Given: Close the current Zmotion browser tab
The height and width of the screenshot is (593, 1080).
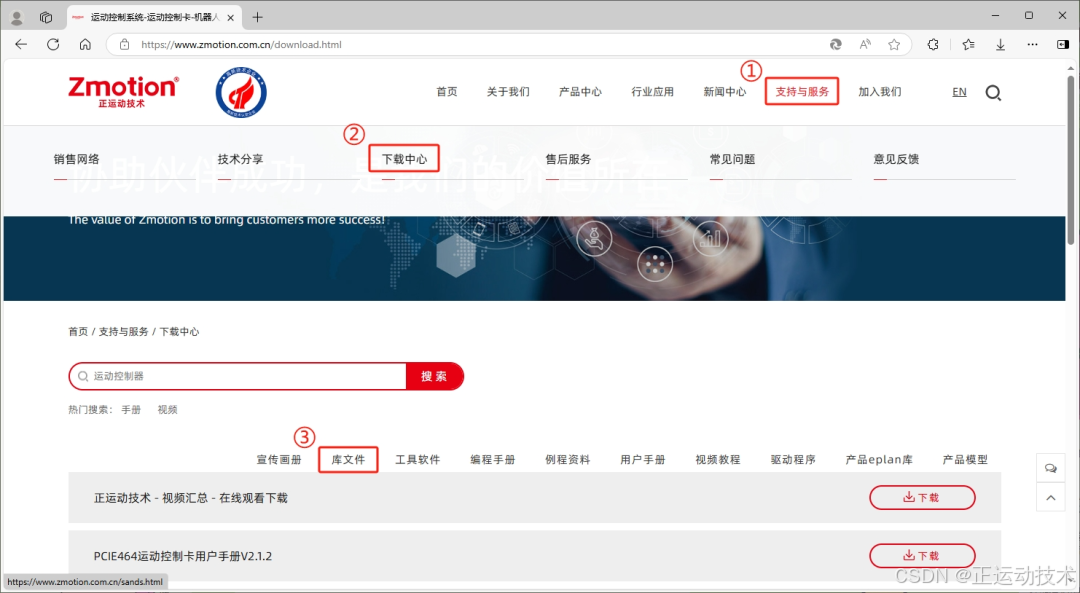Looking at the screenshot, I should (229, 17).
